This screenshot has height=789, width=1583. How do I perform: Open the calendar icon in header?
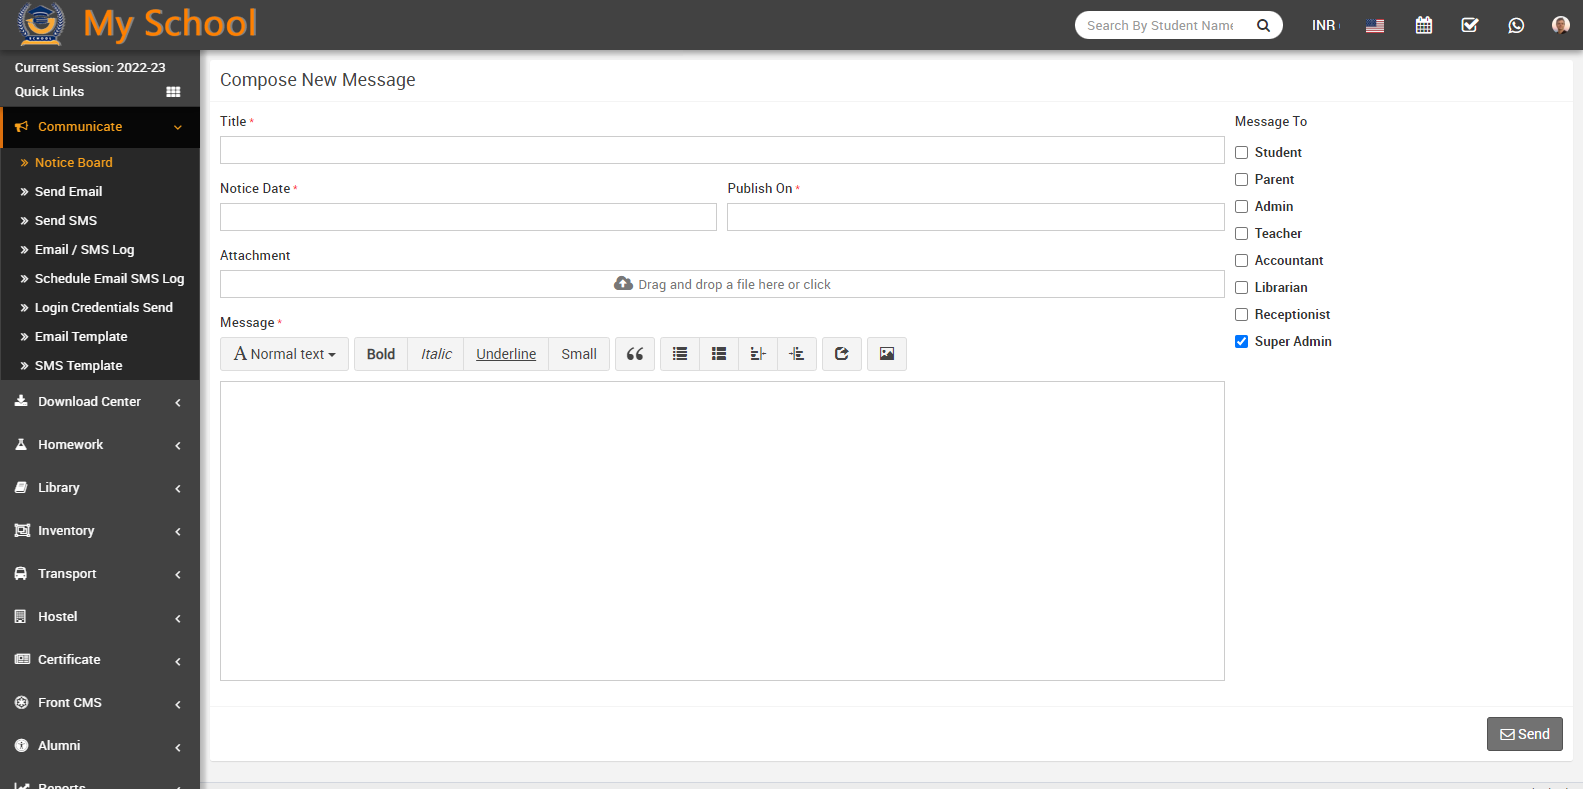(1423, 25)
